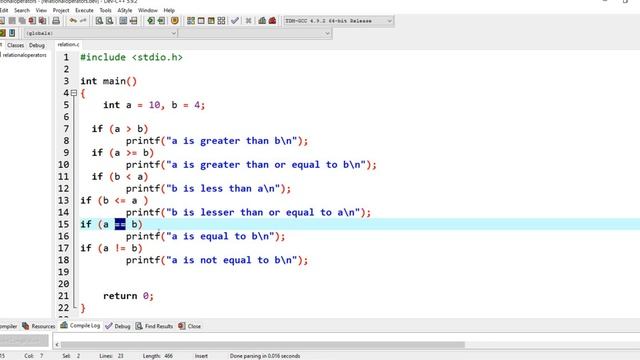Screen dimensions: 640x360
Task: Click the Rebuild All four-squares icon
Action: (x=221, y=21)
